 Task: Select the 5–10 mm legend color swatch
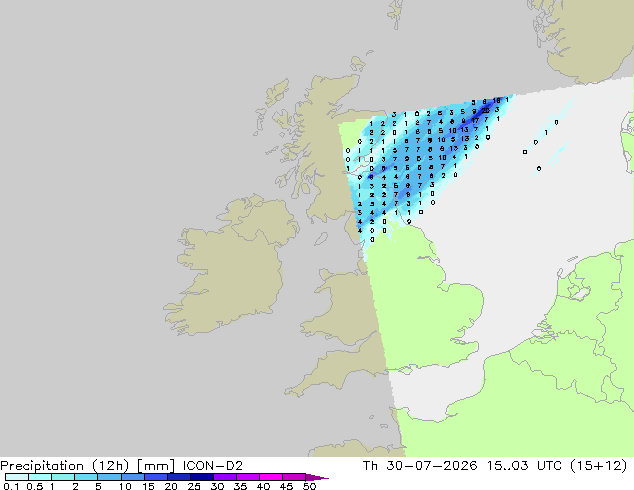[x=109, y=477]
